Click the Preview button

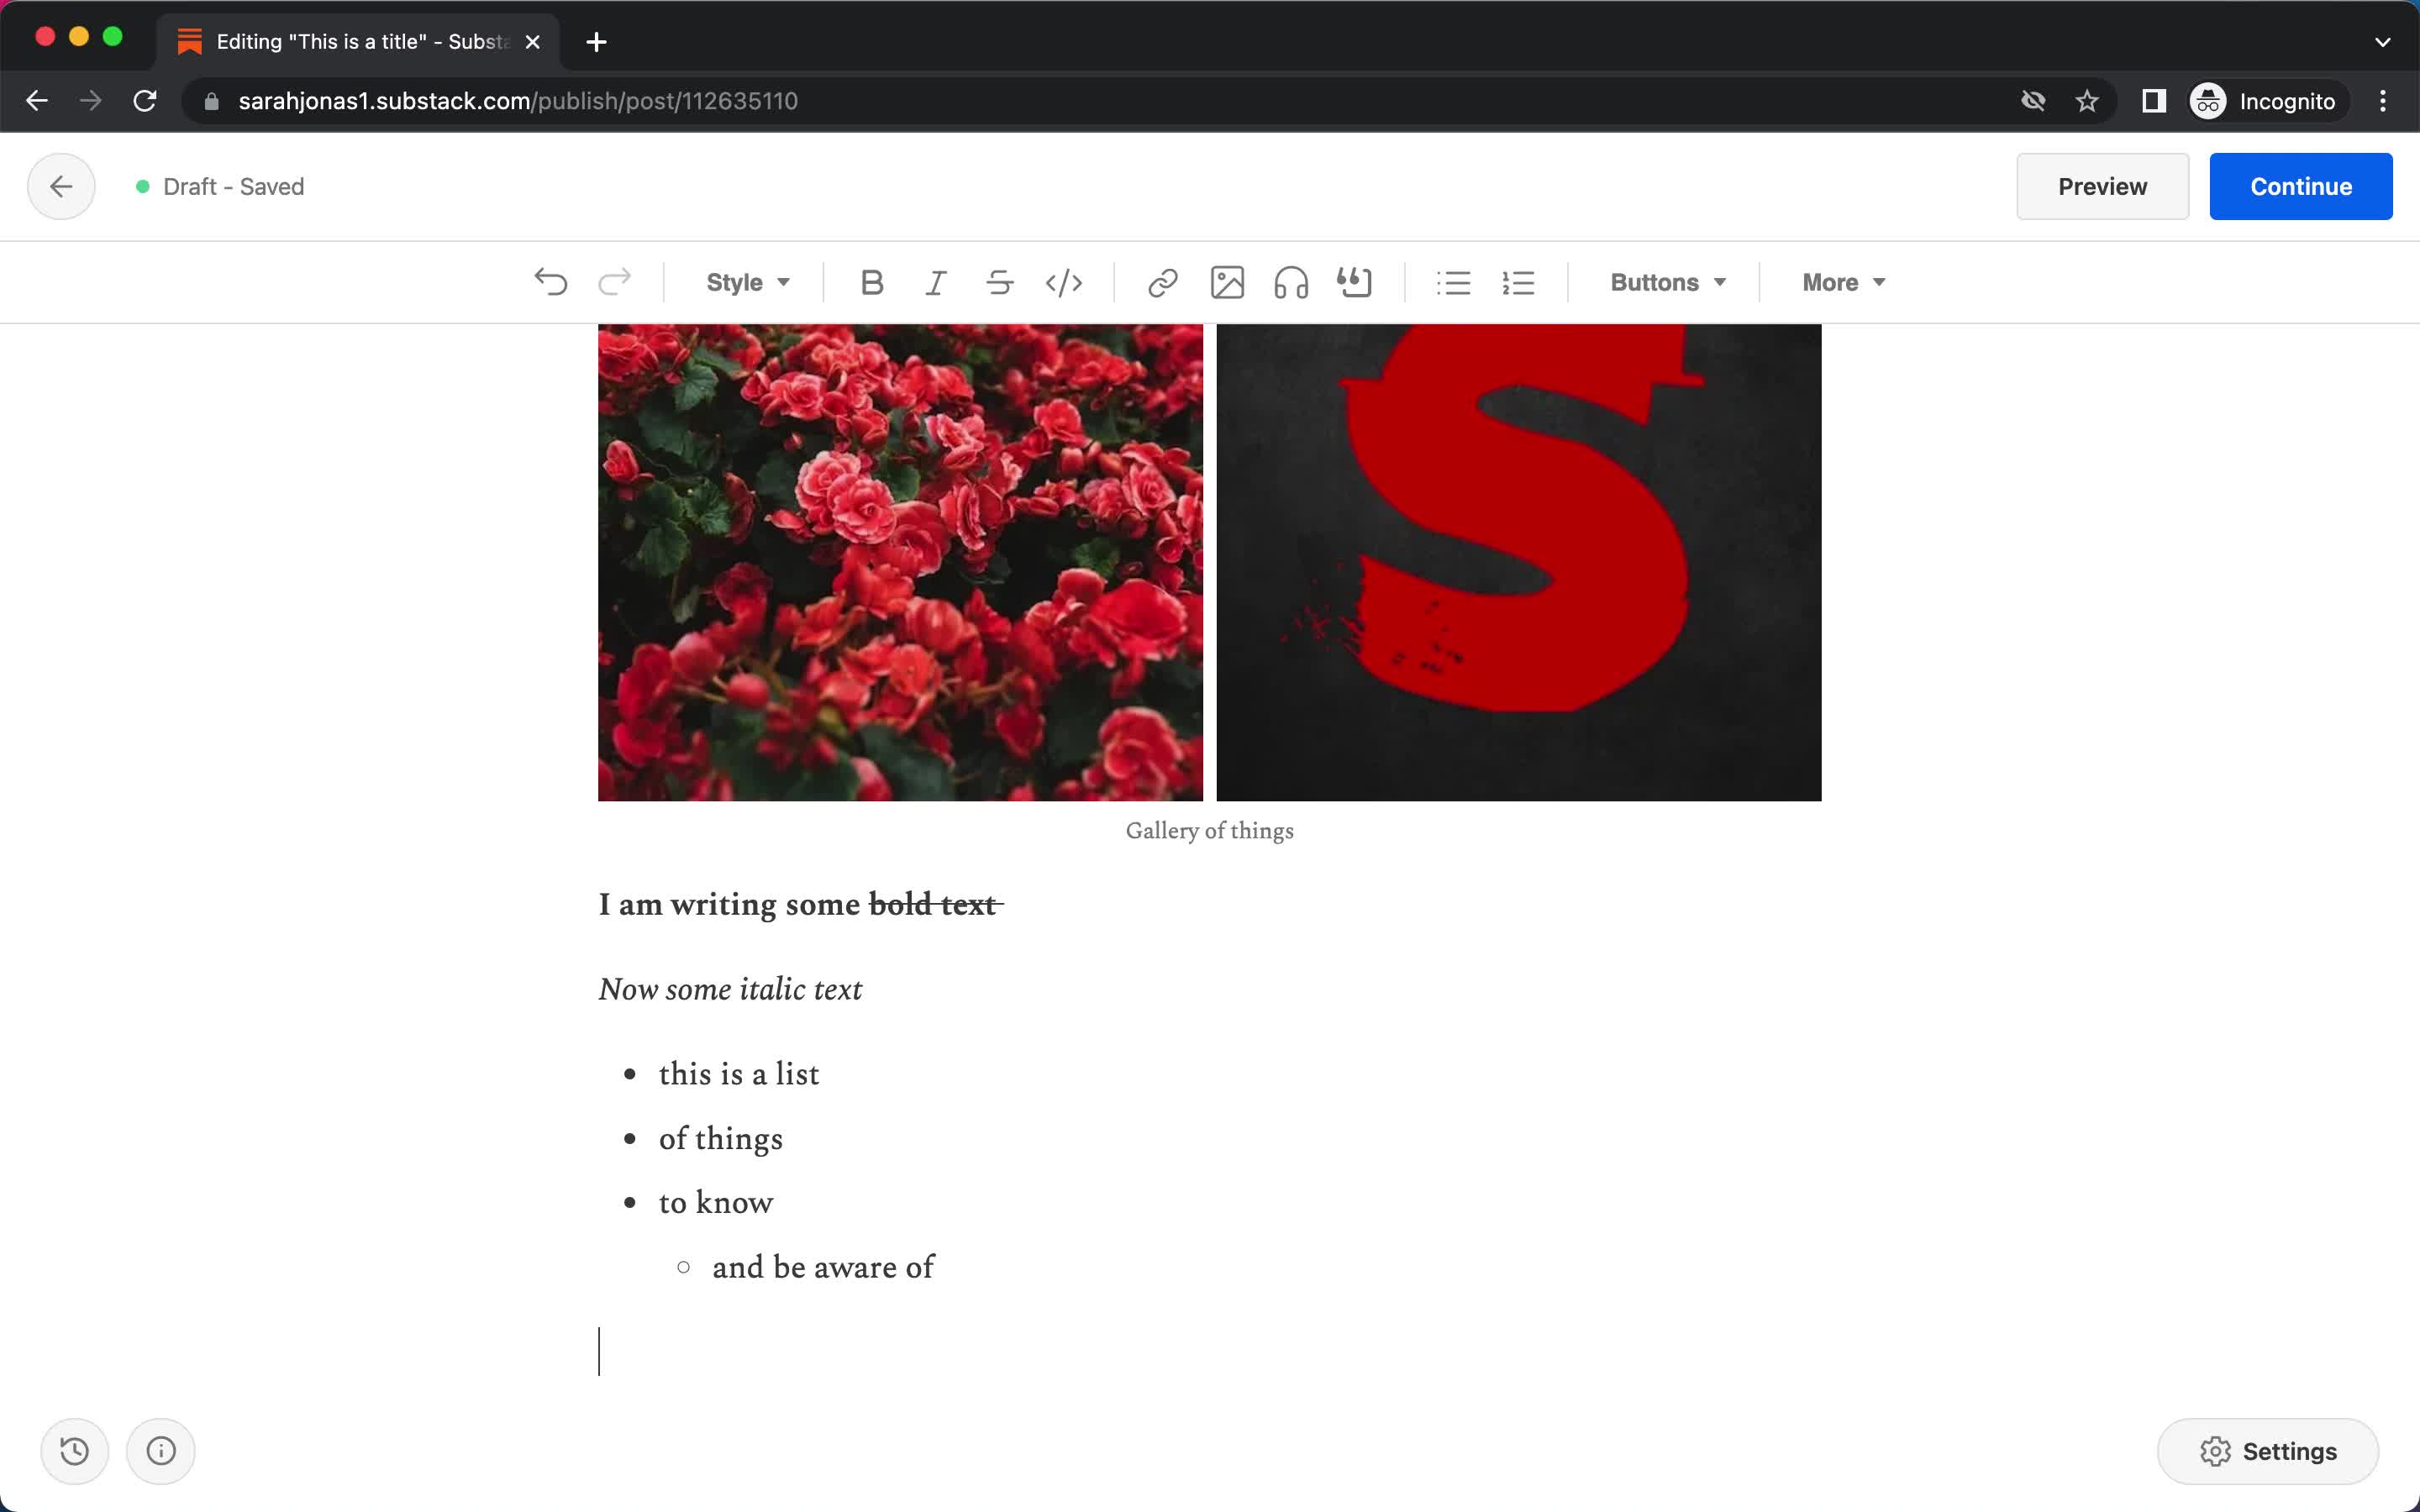(2102, 186)
